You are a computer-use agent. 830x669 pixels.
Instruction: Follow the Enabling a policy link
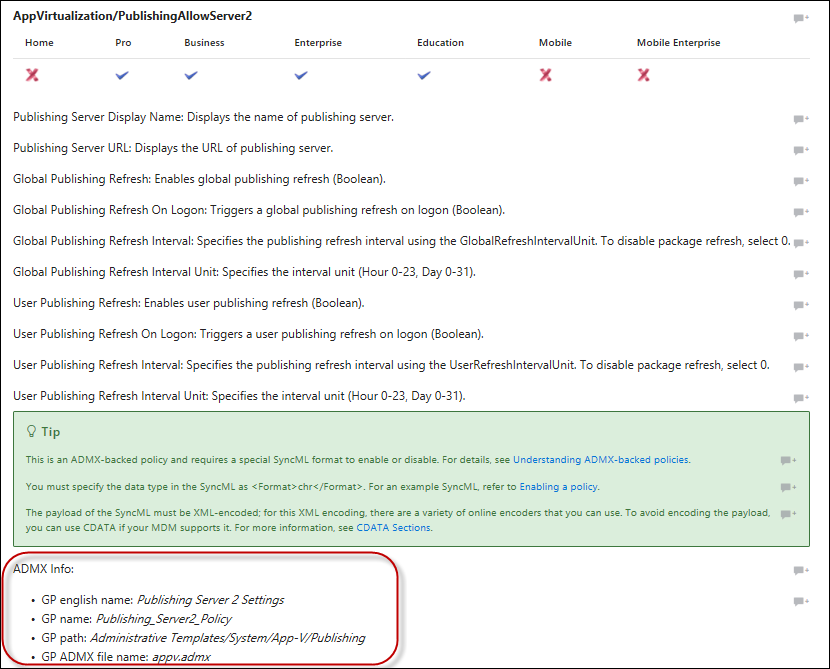558,487
